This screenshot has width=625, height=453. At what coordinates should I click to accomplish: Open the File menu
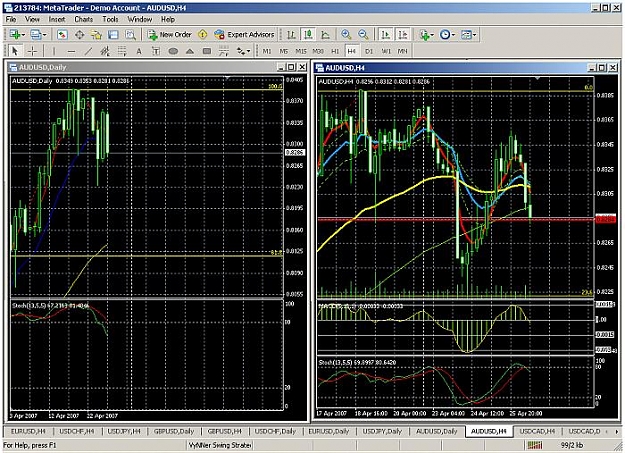tap(11, 19)
